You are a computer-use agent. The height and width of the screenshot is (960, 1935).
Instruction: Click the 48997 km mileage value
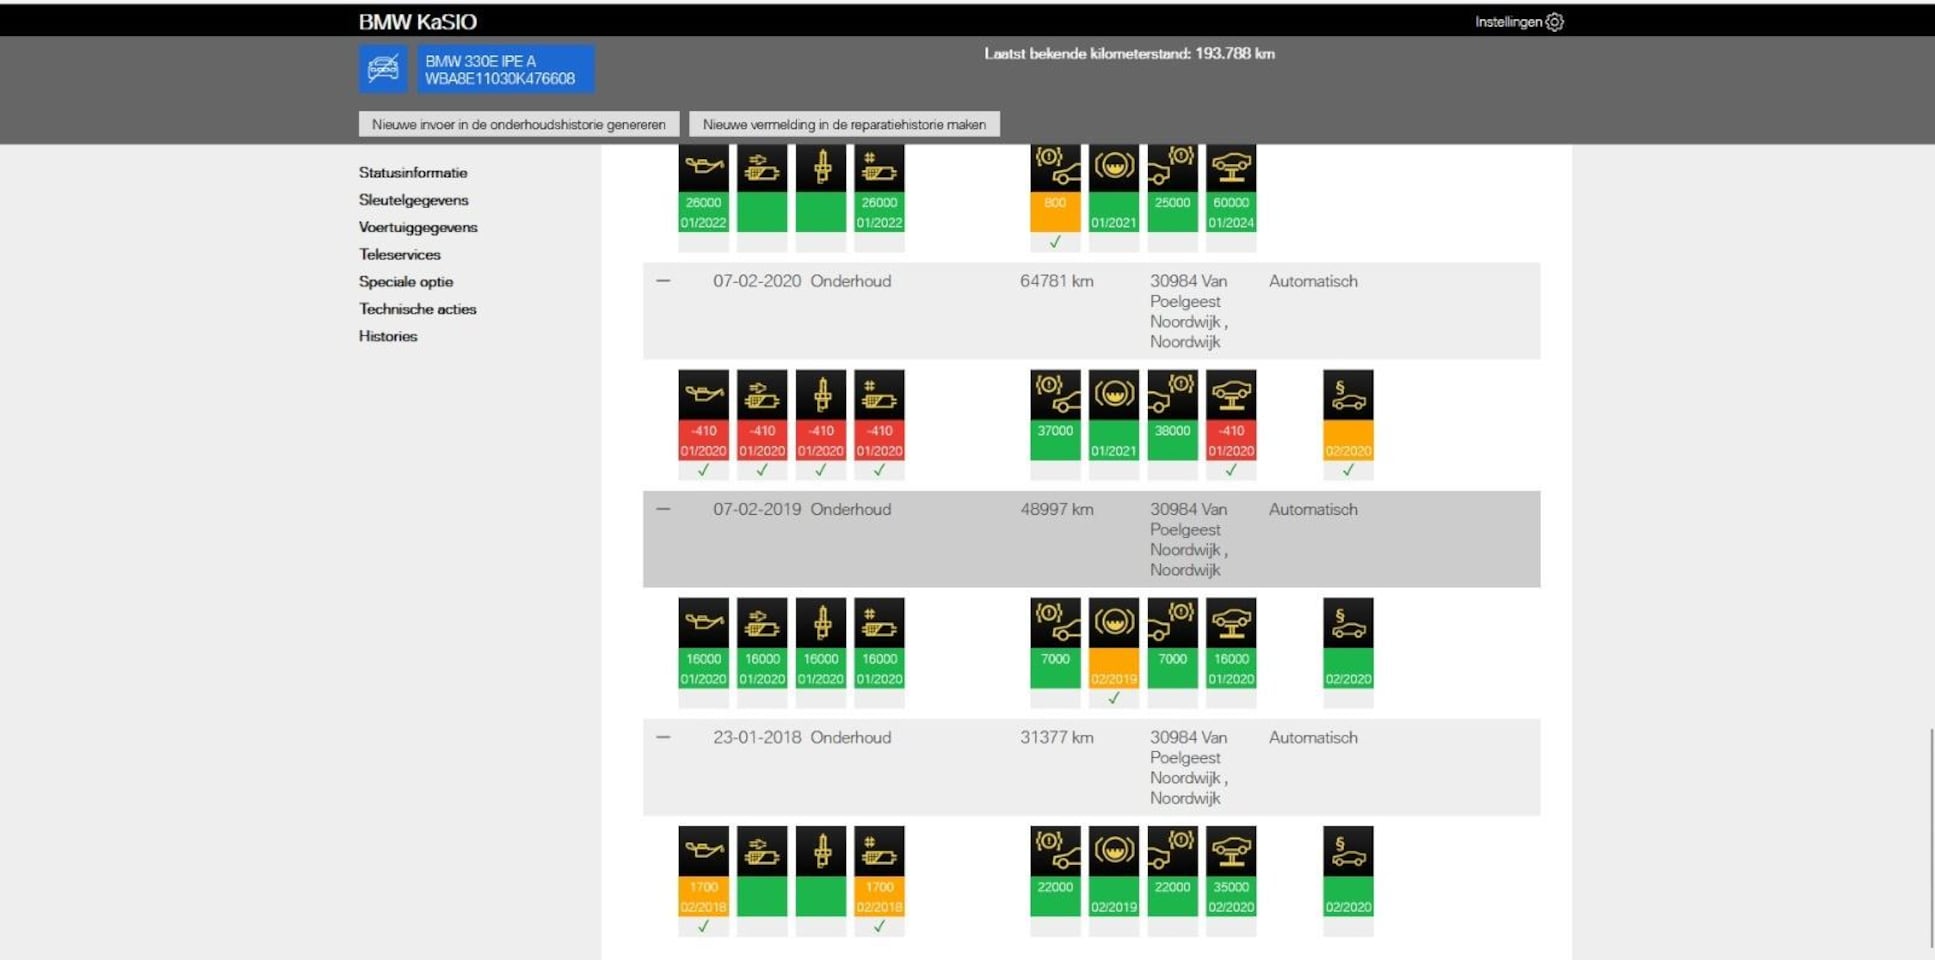coord(1057,509)
